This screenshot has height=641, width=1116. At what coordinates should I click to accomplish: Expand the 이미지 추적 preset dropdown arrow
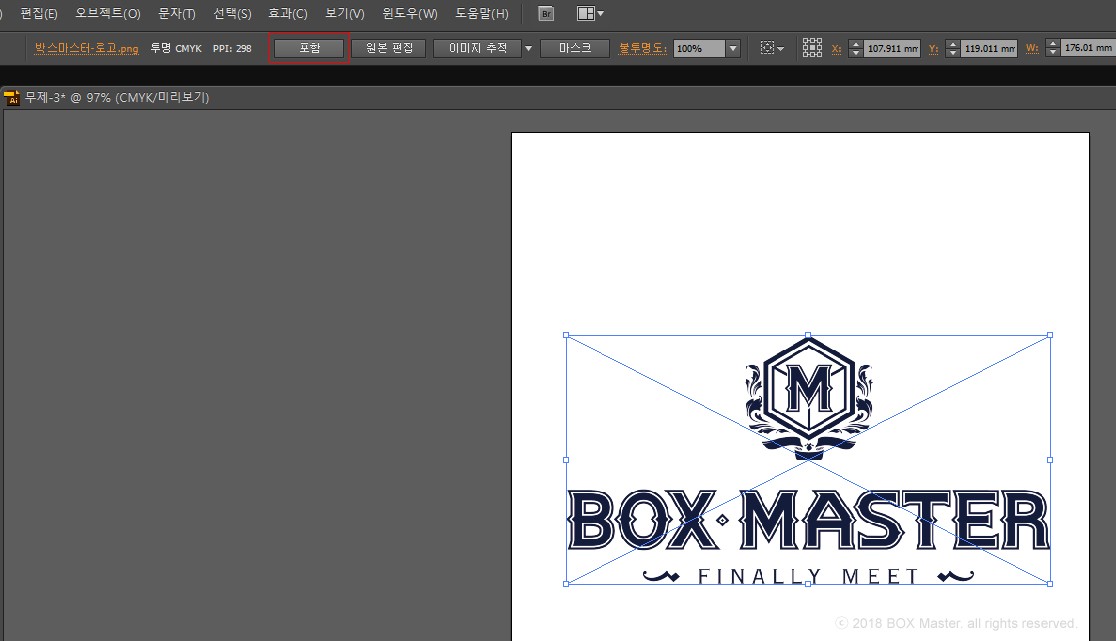[x=528, y=48]
